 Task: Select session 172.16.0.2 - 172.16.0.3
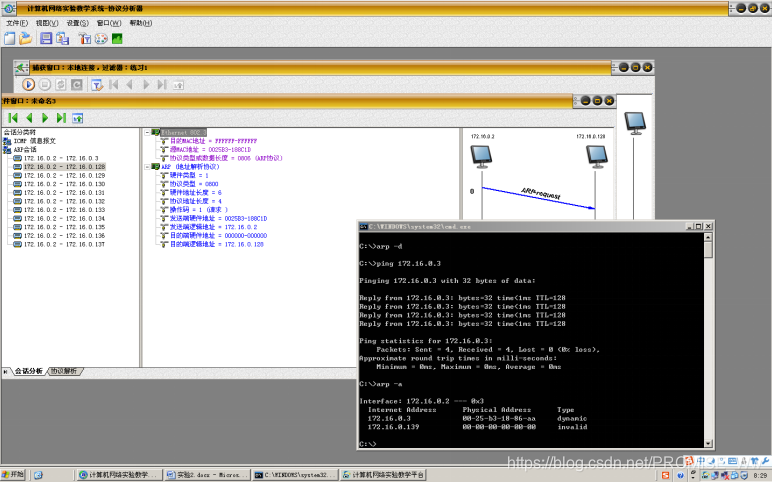(x=61, y=159)
